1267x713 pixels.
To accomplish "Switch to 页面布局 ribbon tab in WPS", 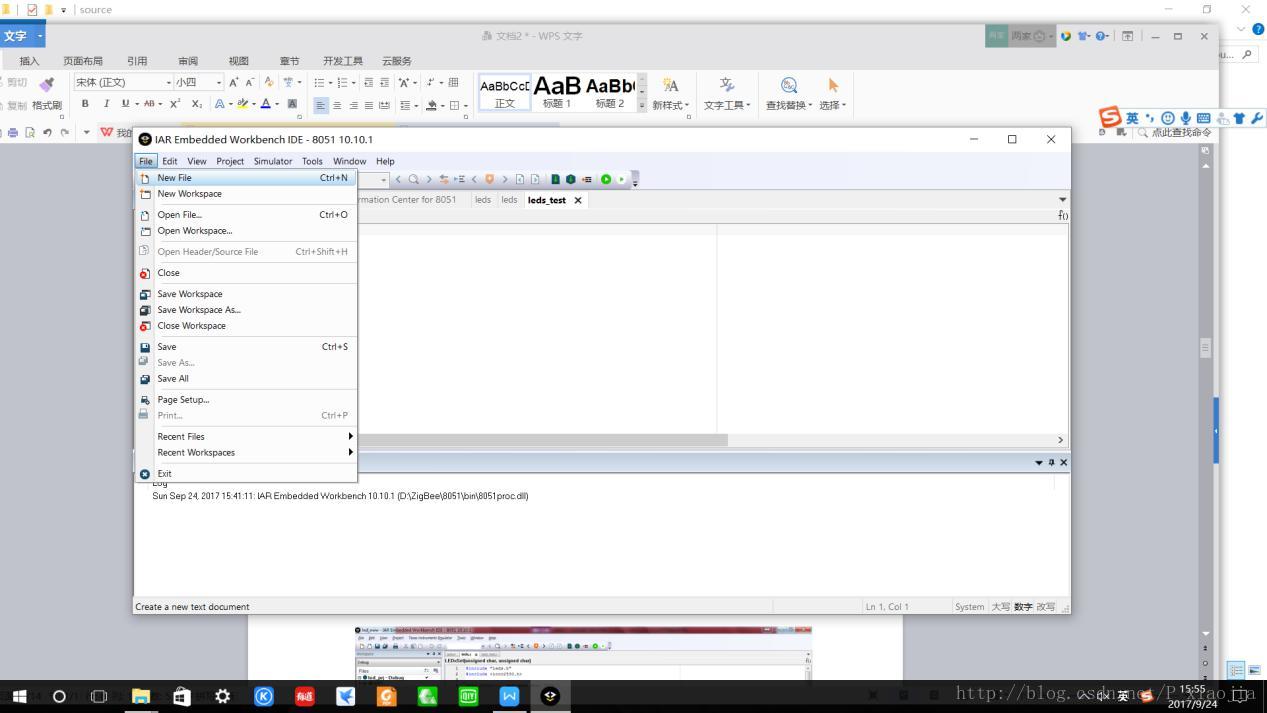I will 83,61.
